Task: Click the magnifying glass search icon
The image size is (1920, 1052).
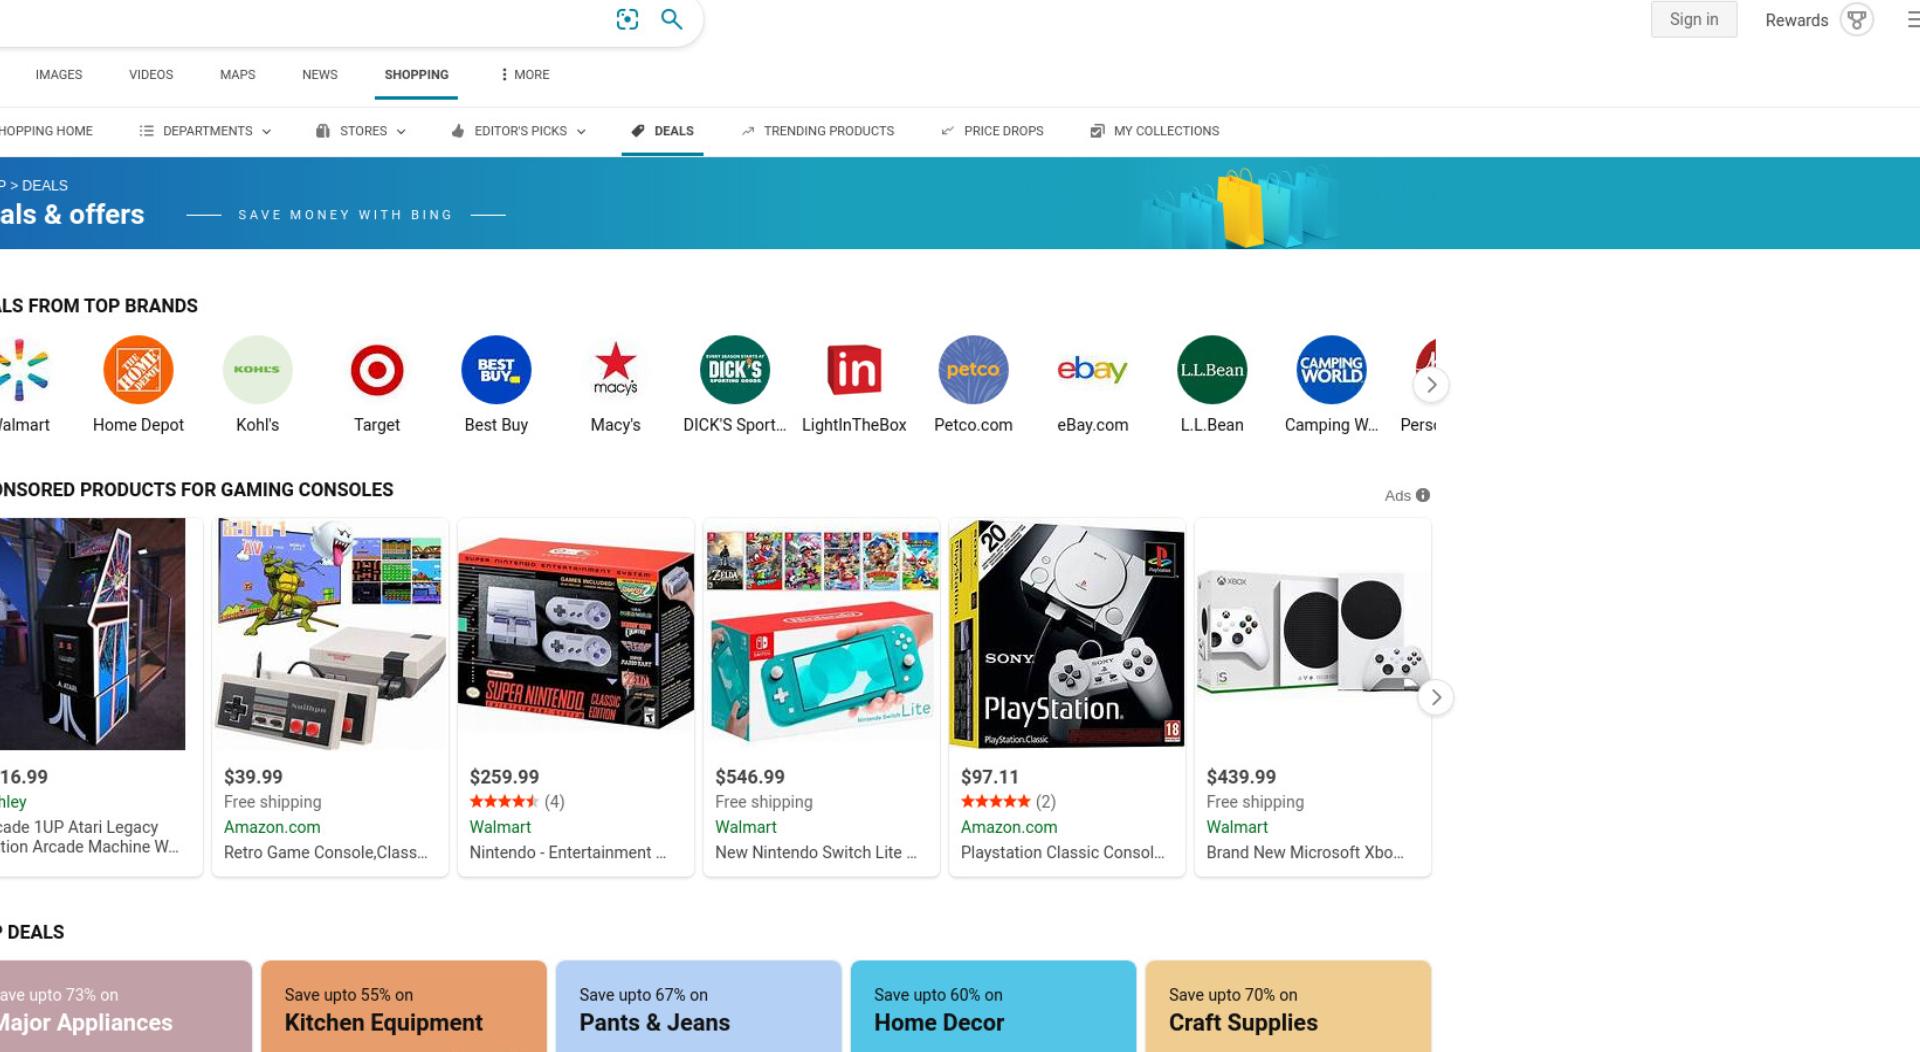Action: coord(672,19)
